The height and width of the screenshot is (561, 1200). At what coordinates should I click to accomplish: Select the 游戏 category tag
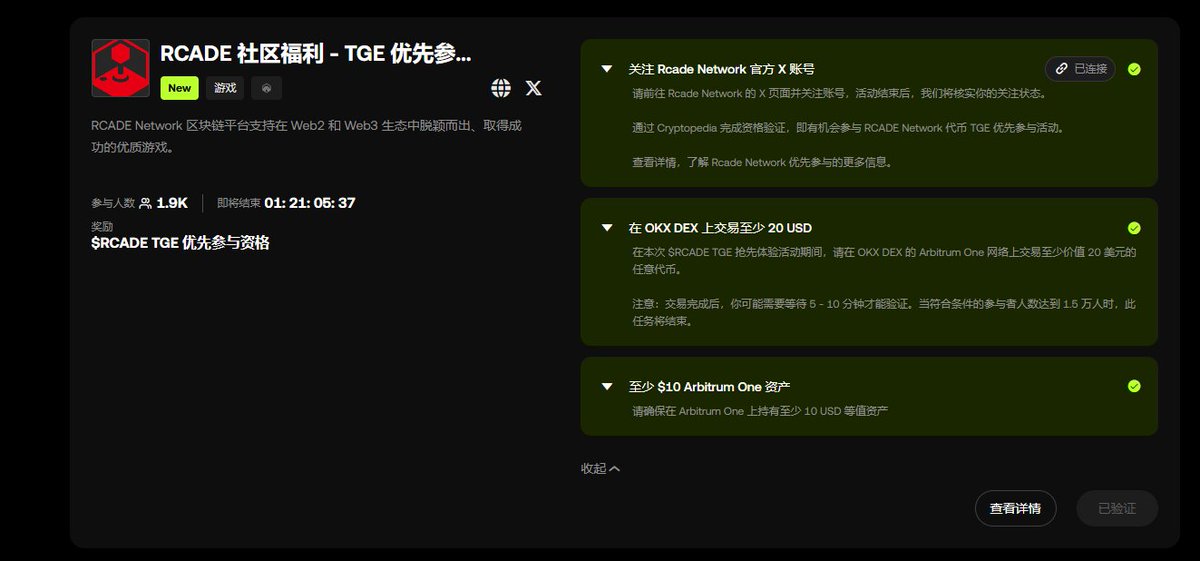point(225,88)
